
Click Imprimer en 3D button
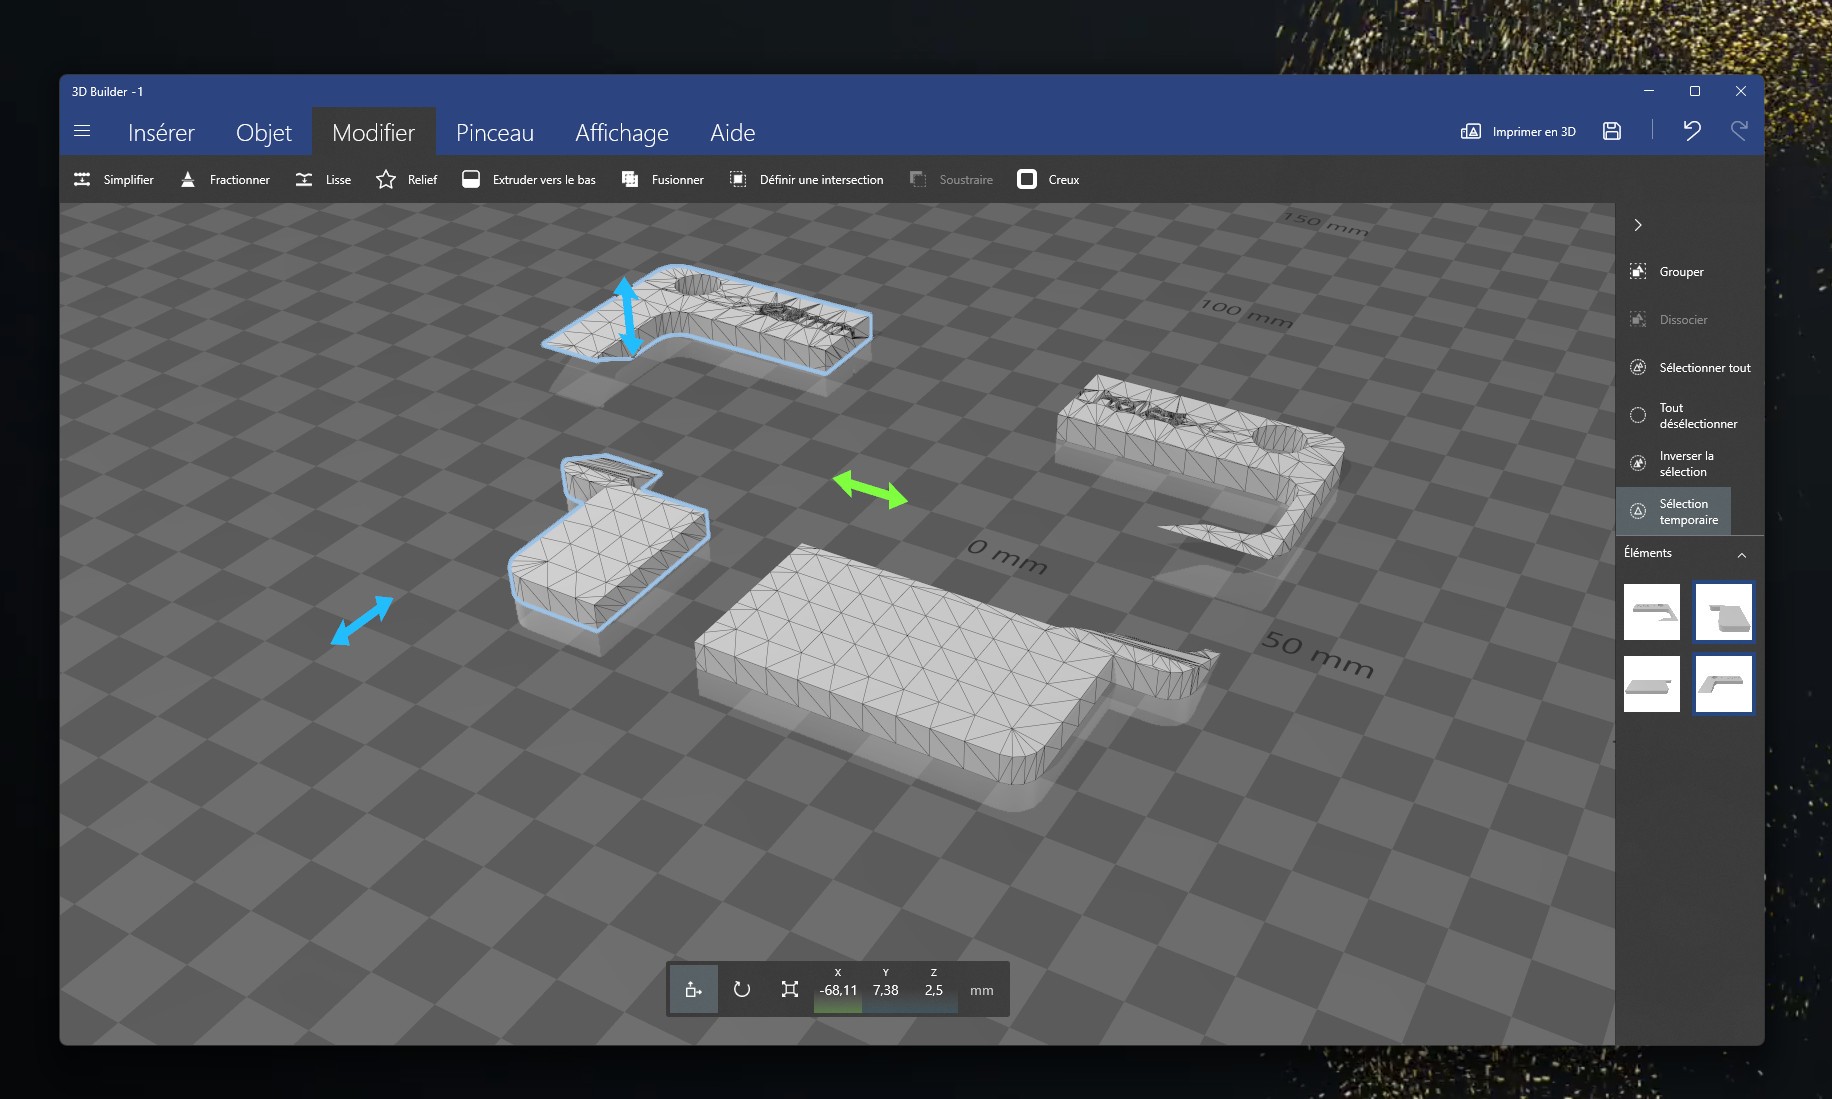1518,132
